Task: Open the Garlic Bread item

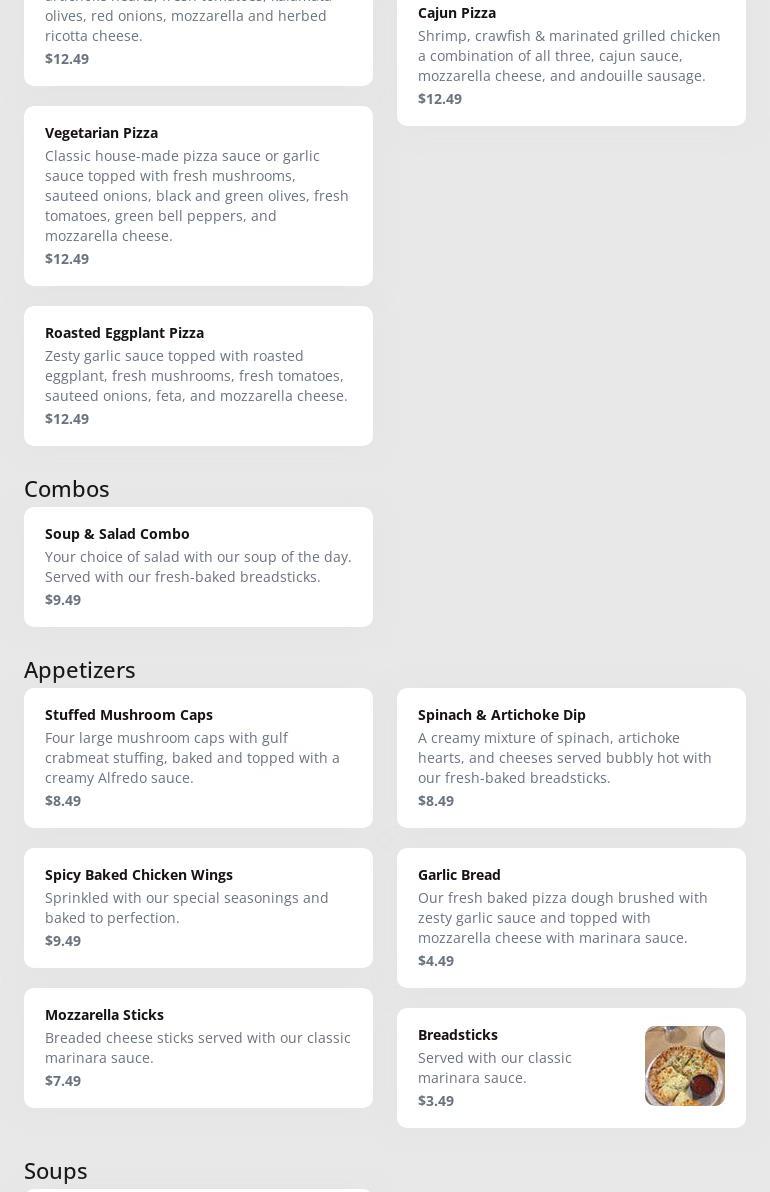Action: coord(571,918)
